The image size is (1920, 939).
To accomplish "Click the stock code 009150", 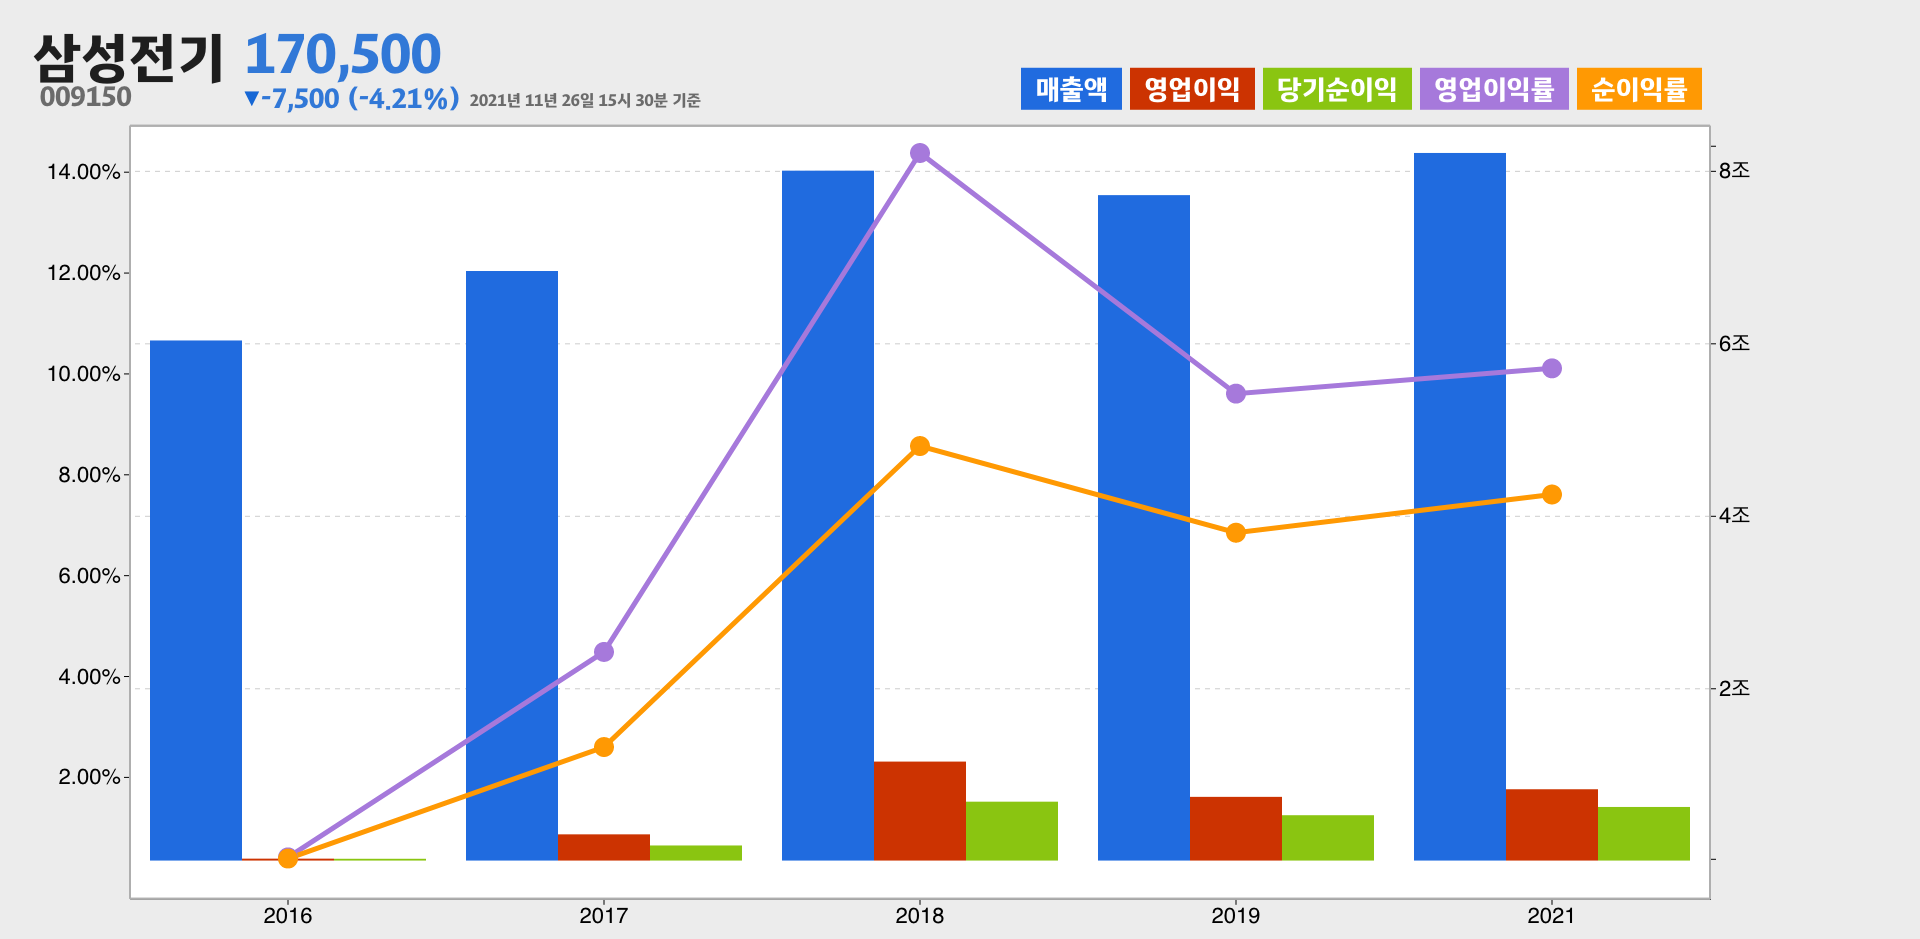I will [85, 97].
